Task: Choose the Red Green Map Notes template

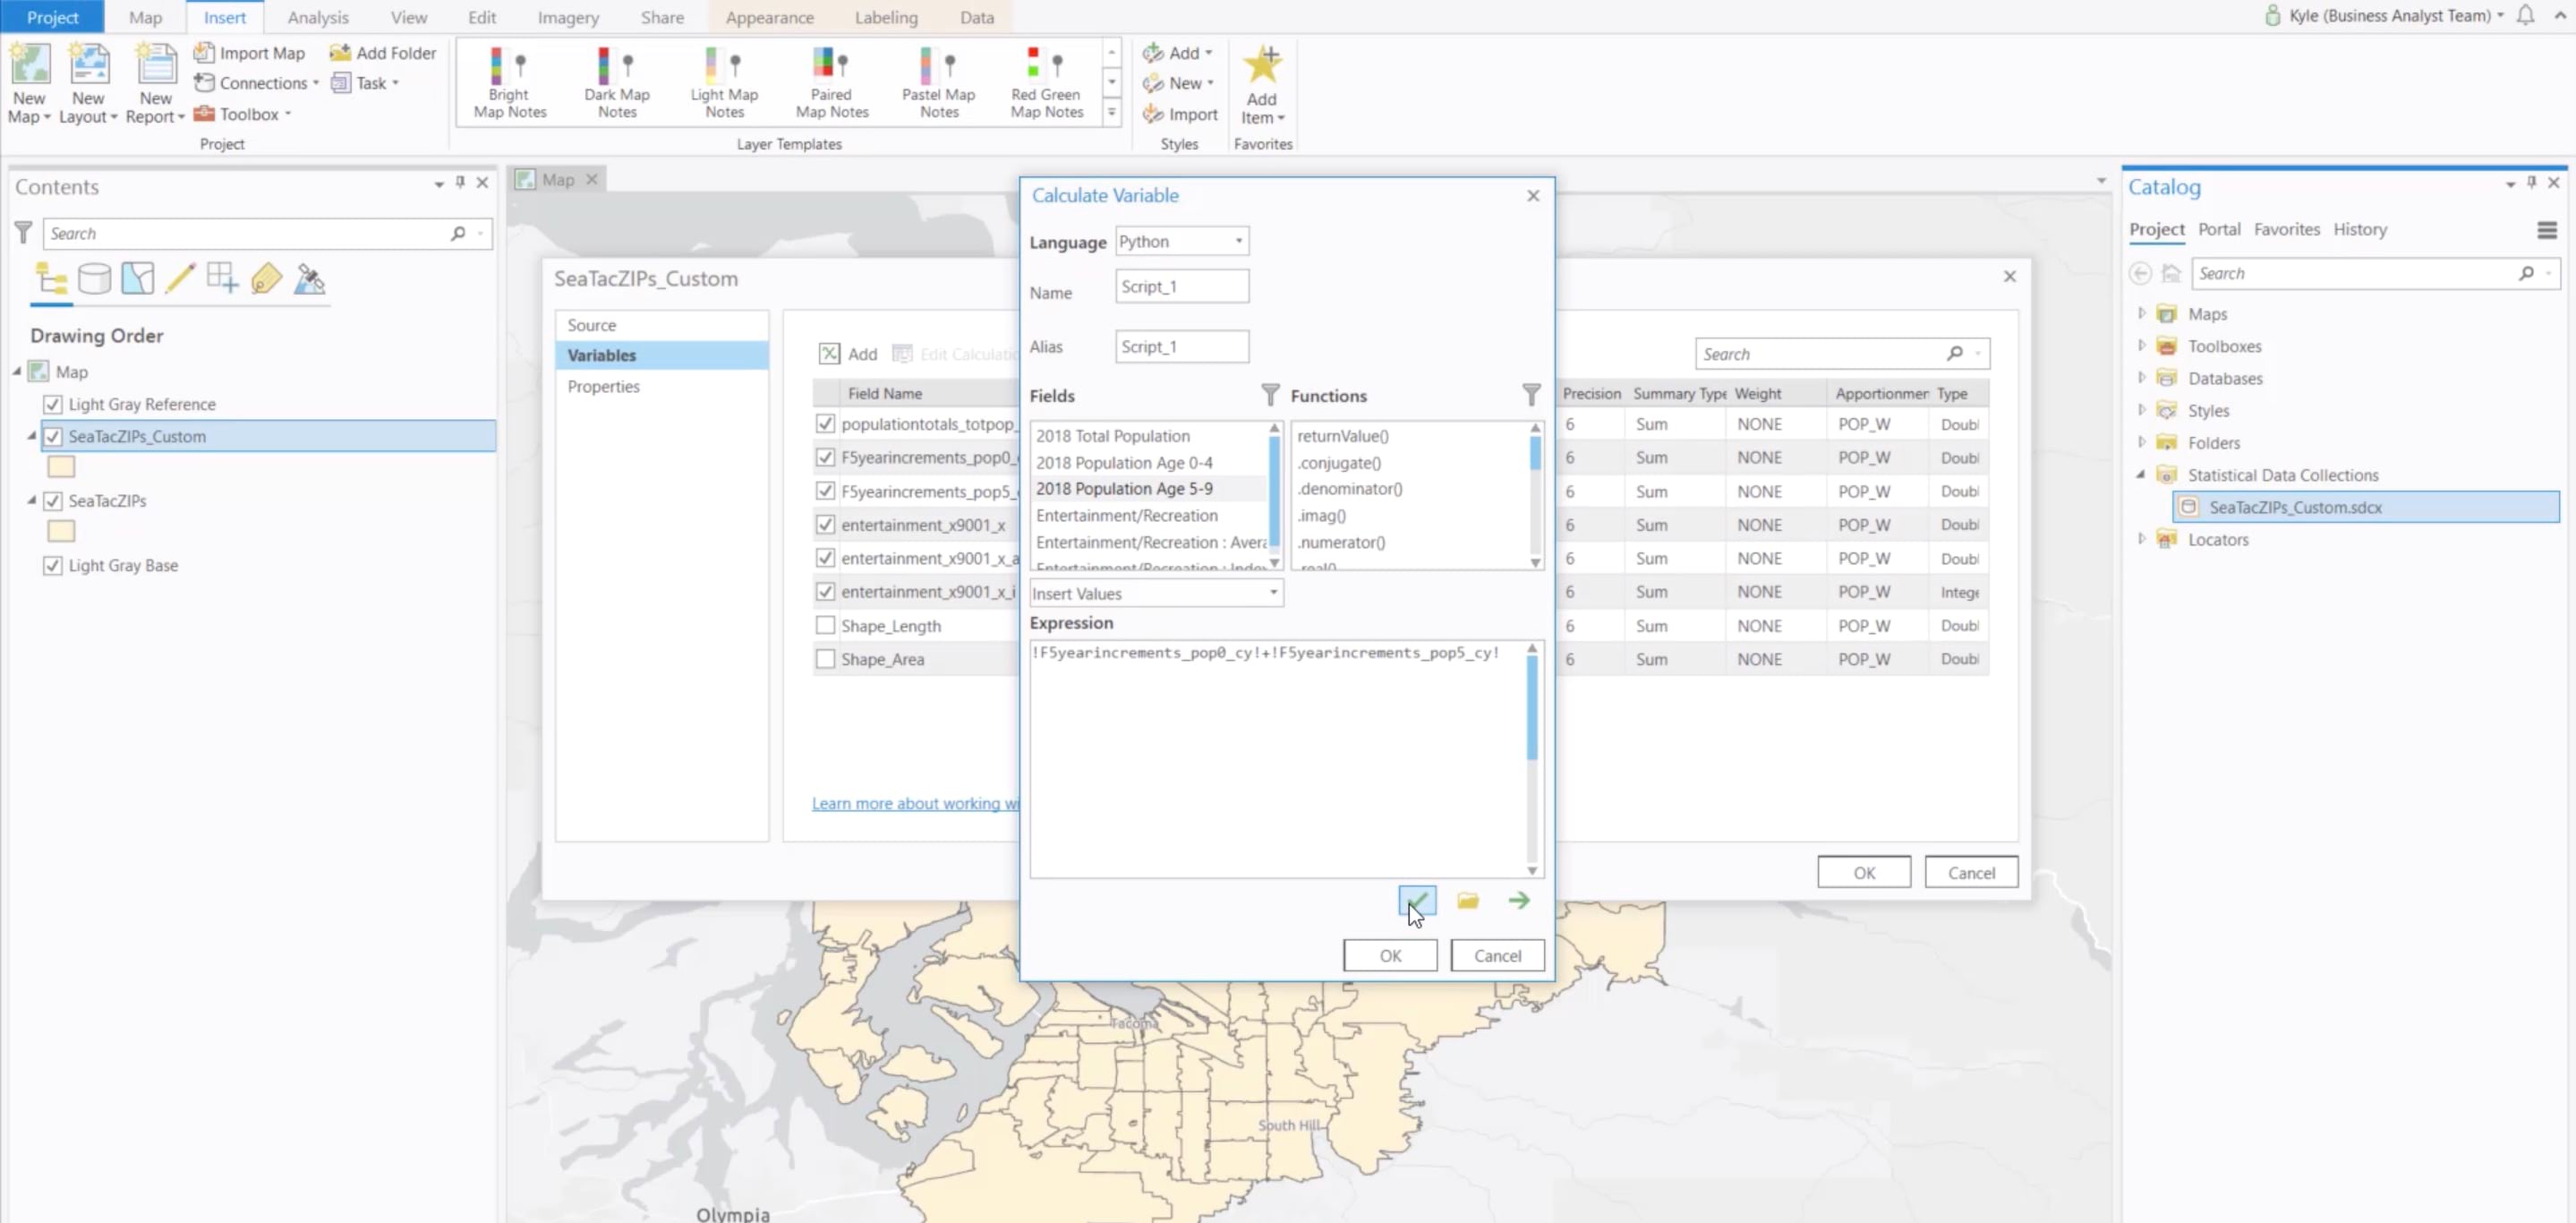Action: point(1044,82)
